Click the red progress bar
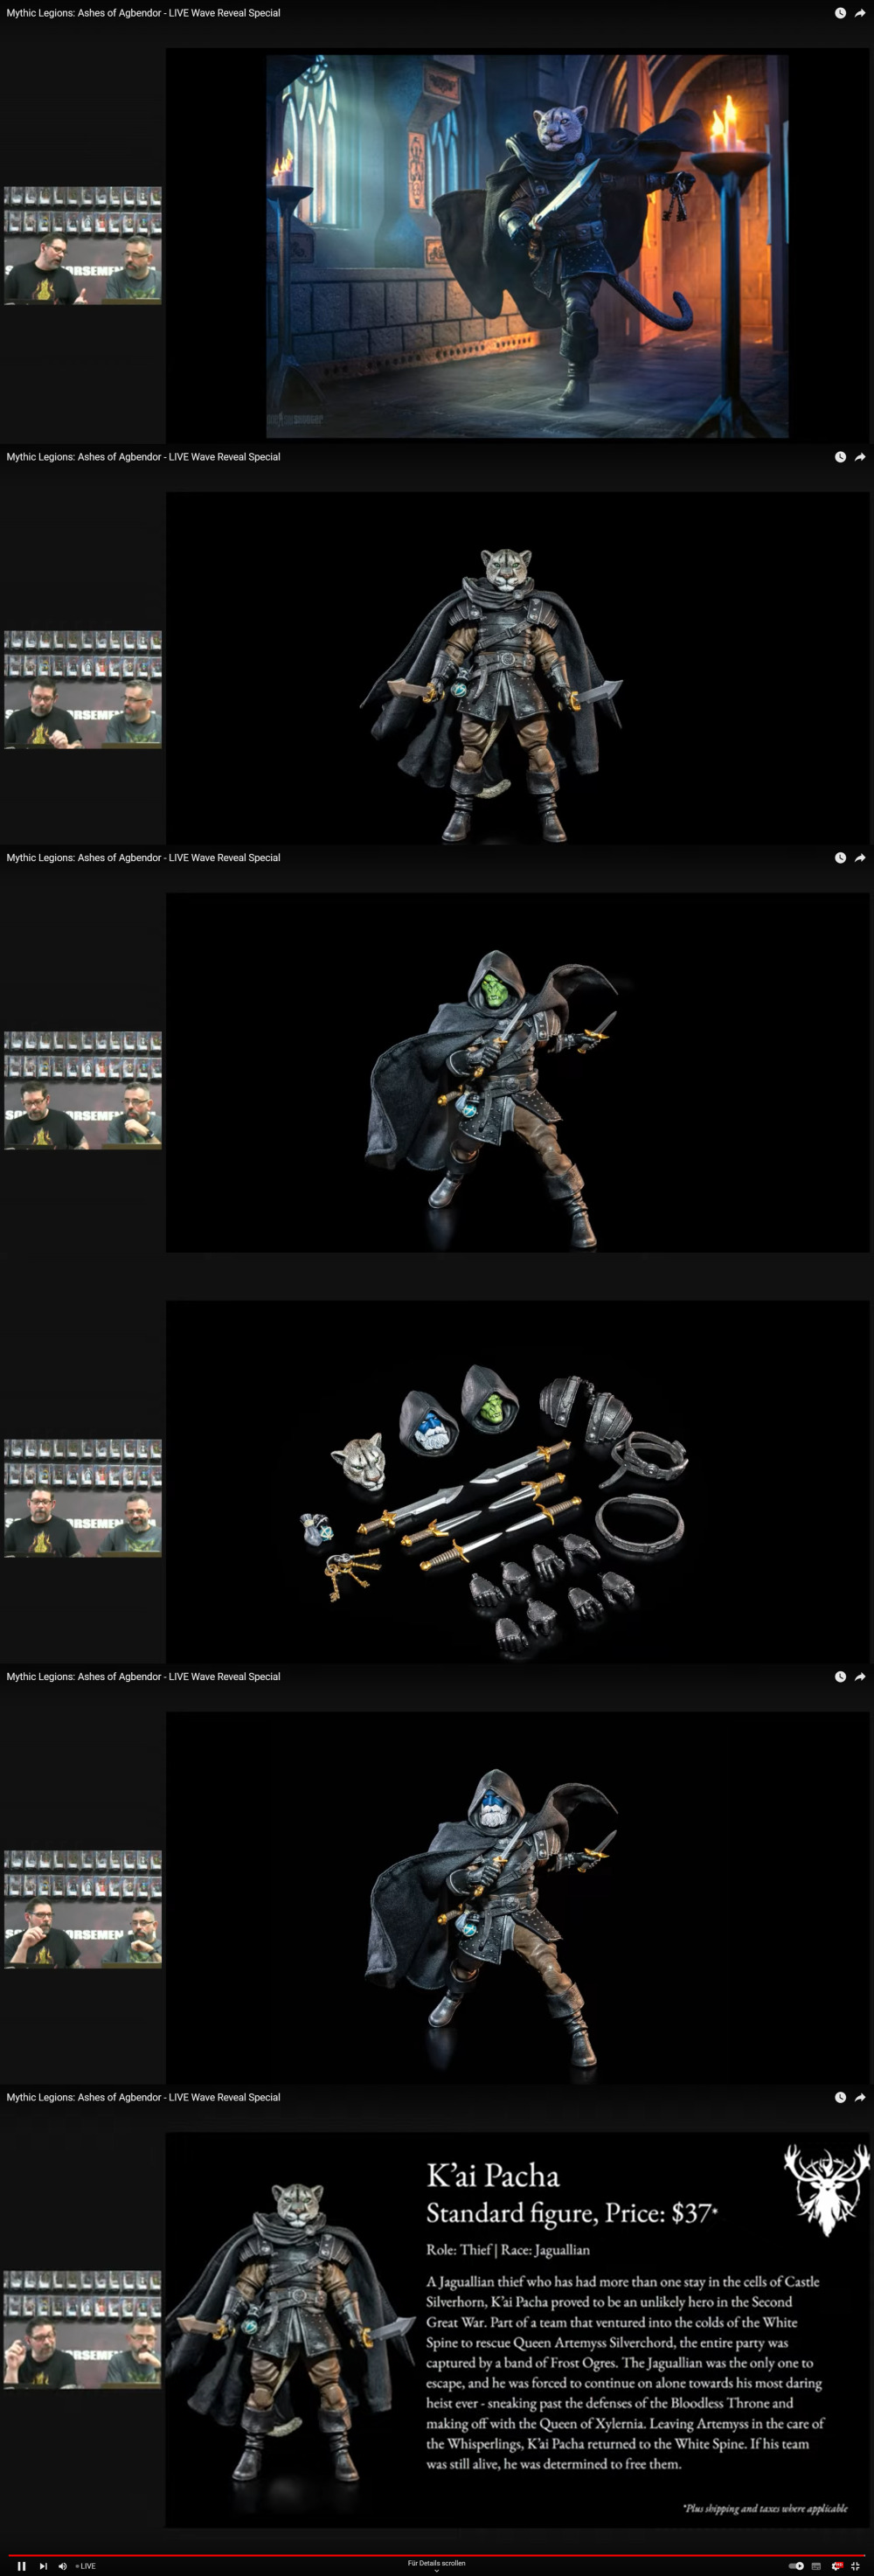Screen dimensions: 874x2576 [x=437, y=2555]
